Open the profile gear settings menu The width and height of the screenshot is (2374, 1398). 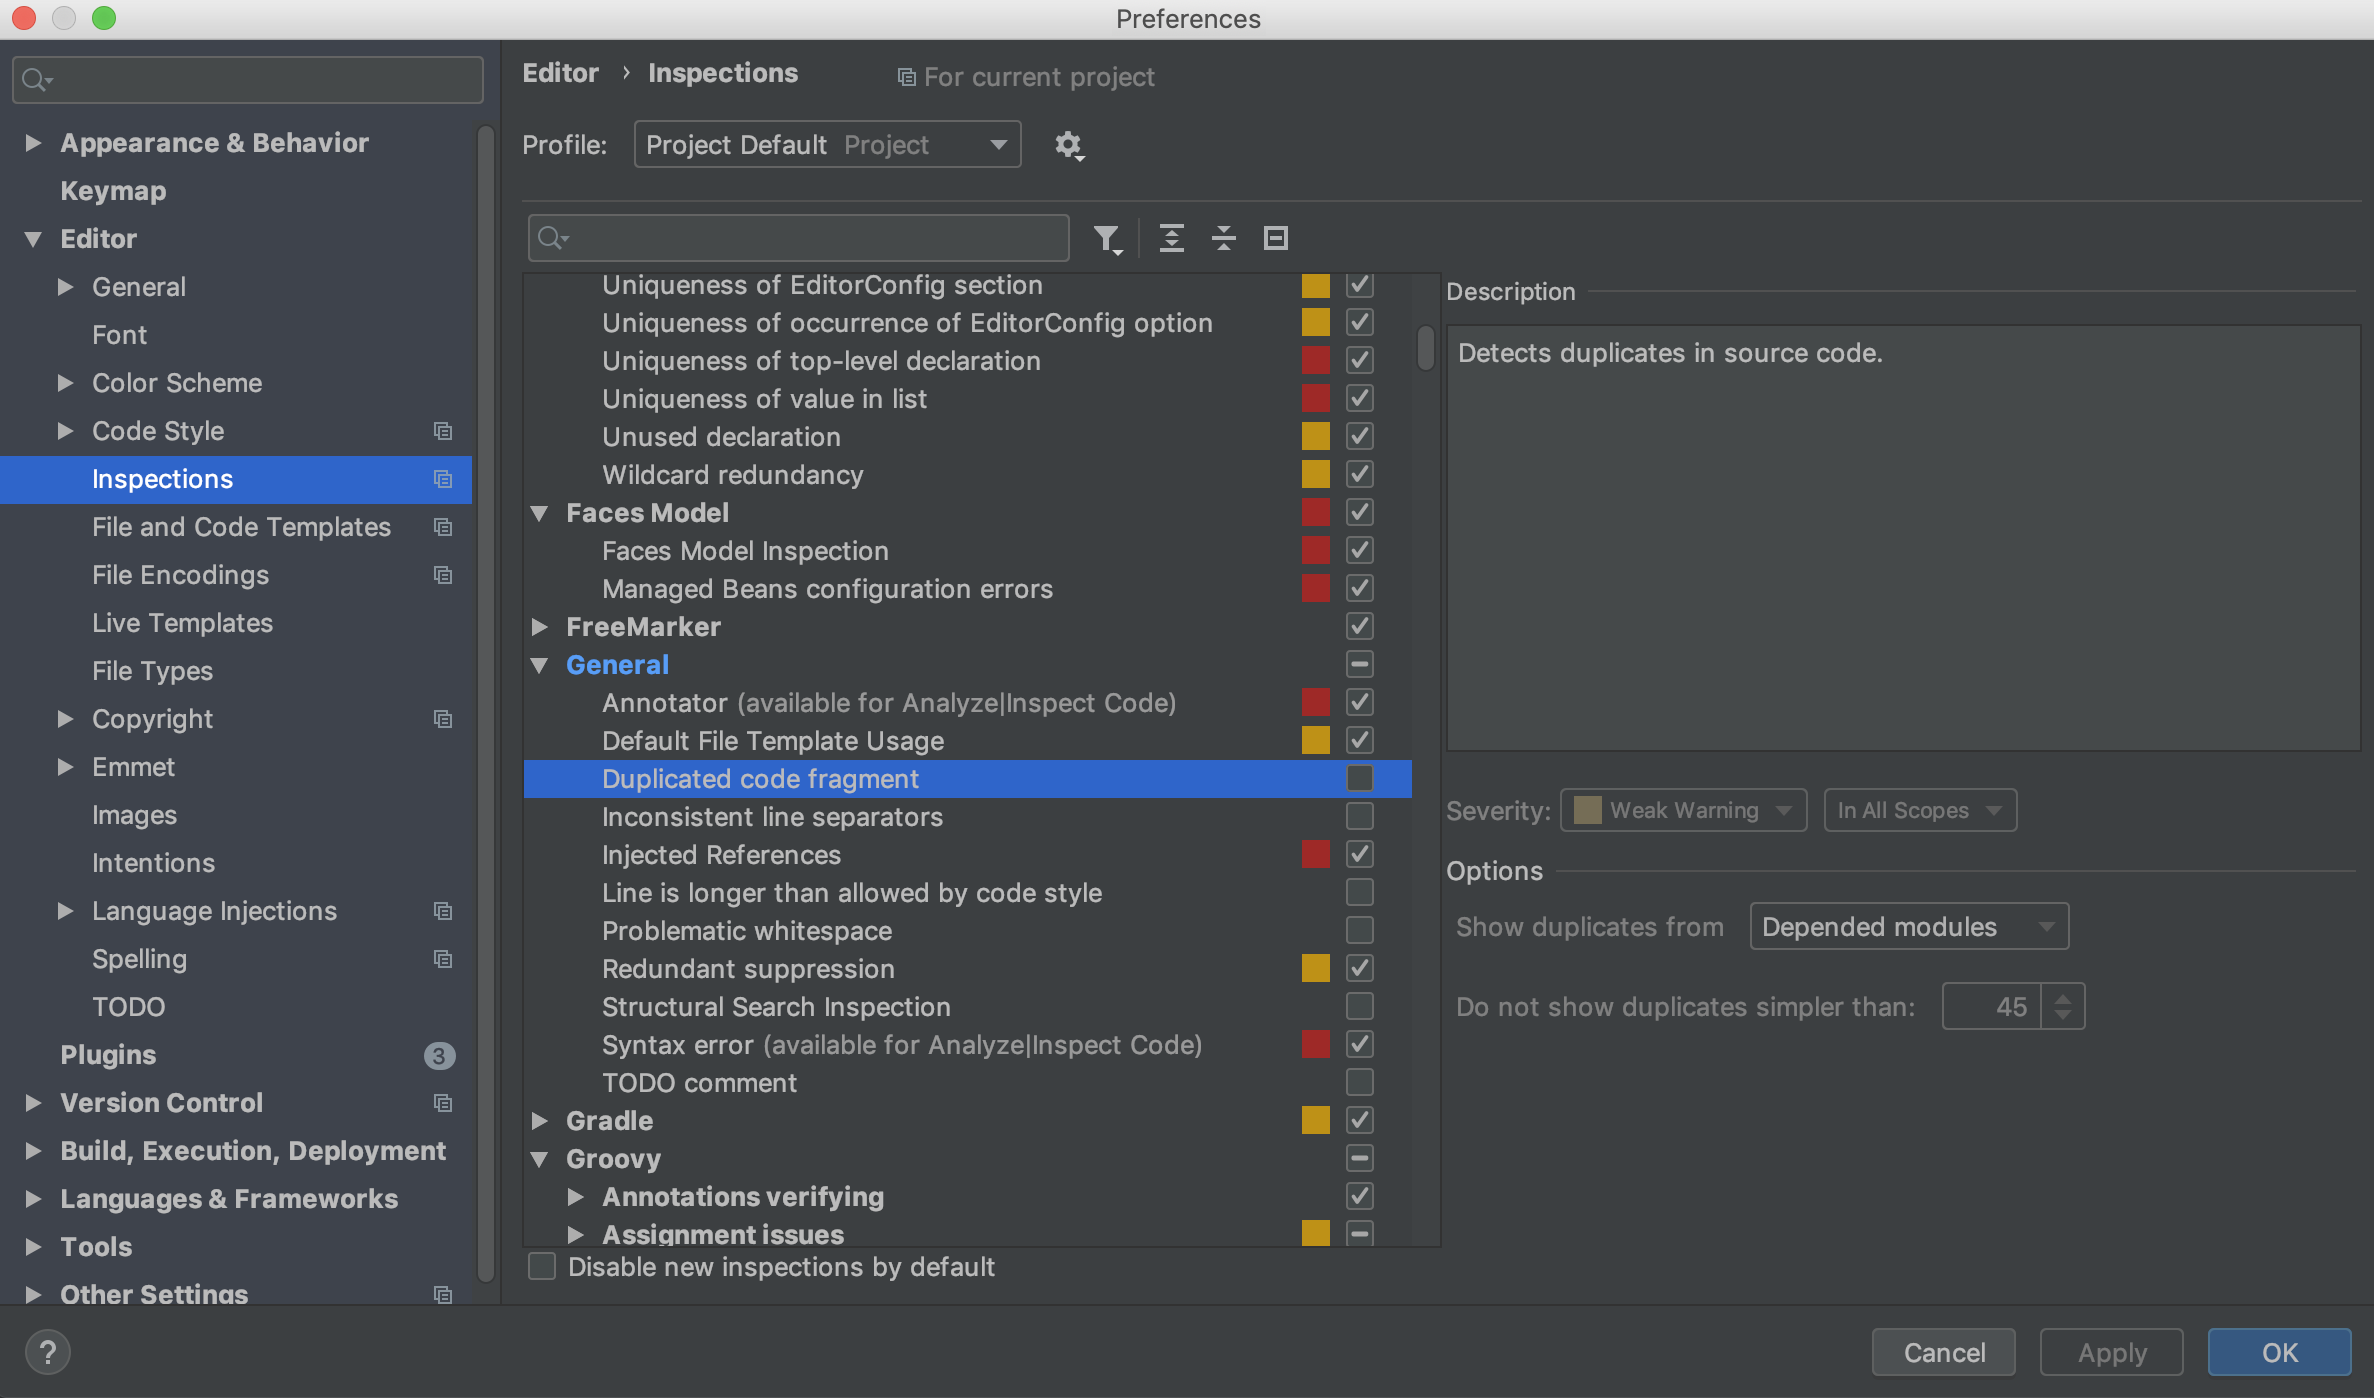[1069, 146]
